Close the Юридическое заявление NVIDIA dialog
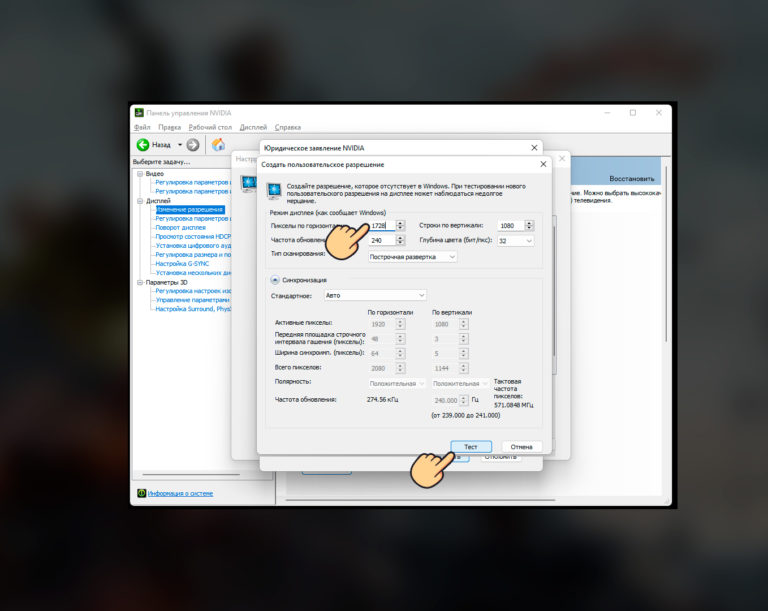This screenshot has width=768, height=611. (x=534, y=147)
